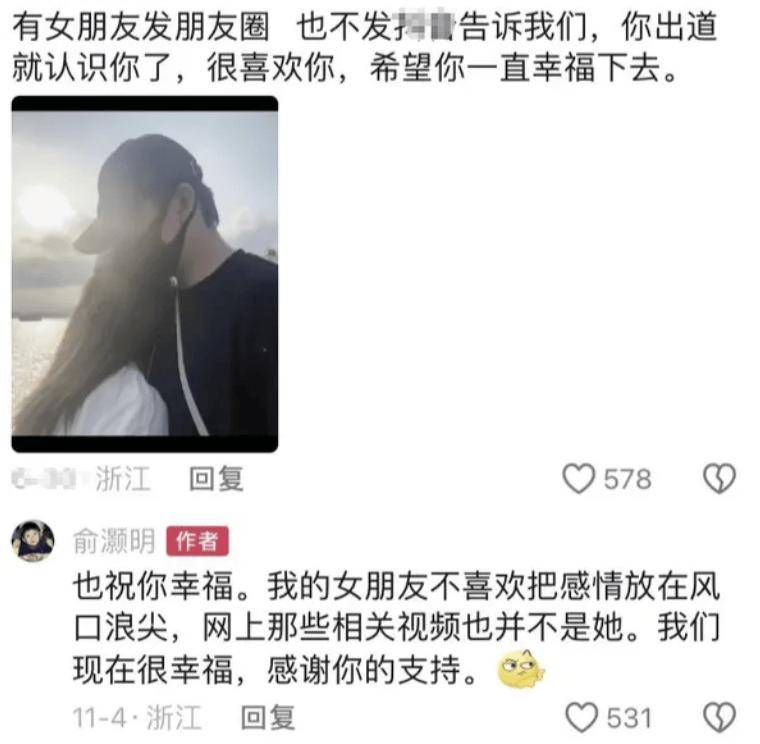Tap the broken-heart dislike icon beside 531
The image size is (760, 744).
(x=720, y=717)
